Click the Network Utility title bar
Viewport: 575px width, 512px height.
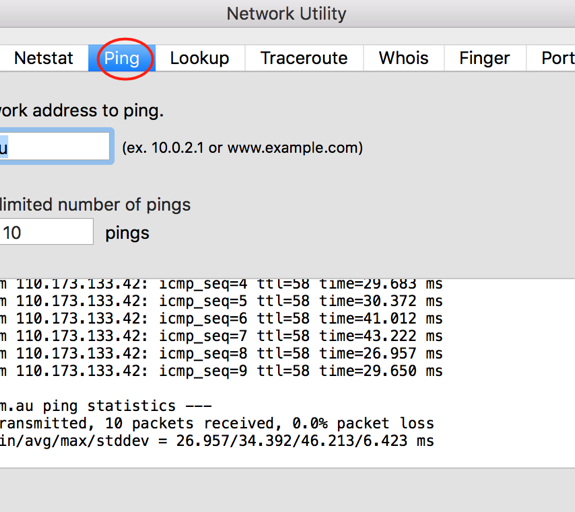(x=286, y=14)
